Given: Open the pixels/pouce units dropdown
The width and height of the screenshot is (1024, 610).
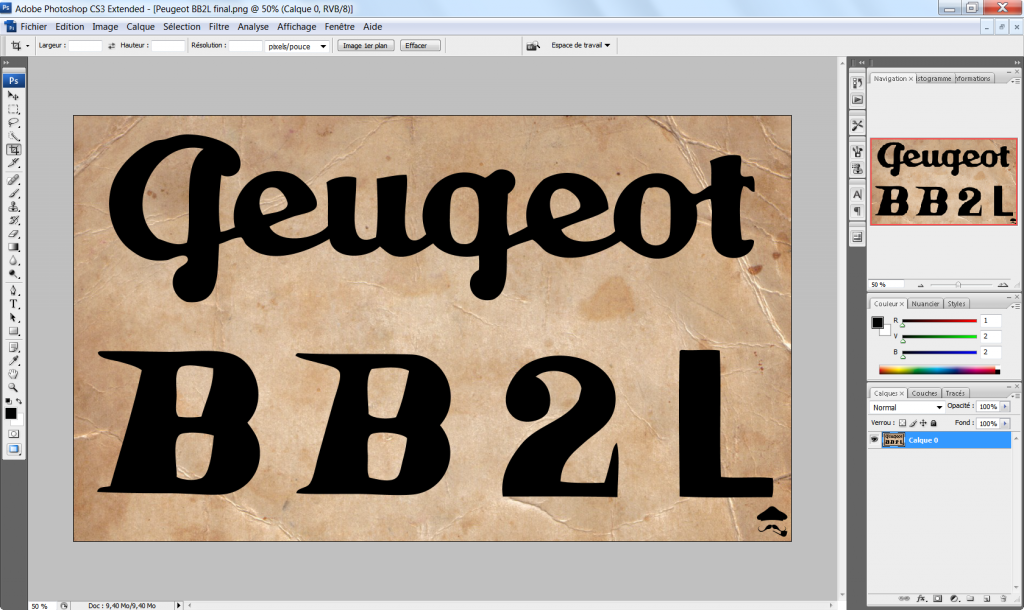Looking at the screenshot, I should pyautogui.click(x=297, y=46).
